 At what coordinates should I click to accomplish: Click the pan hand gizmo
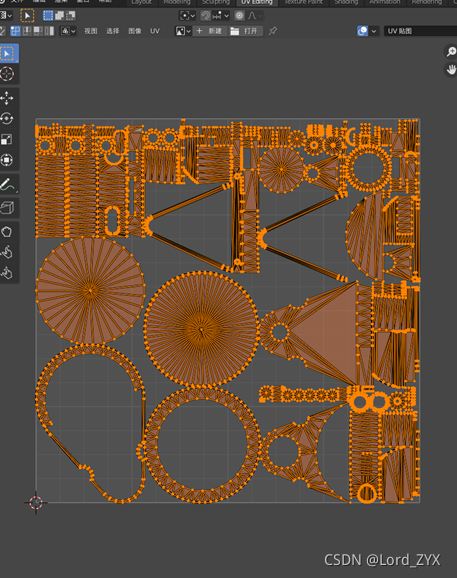pos(450,69)
